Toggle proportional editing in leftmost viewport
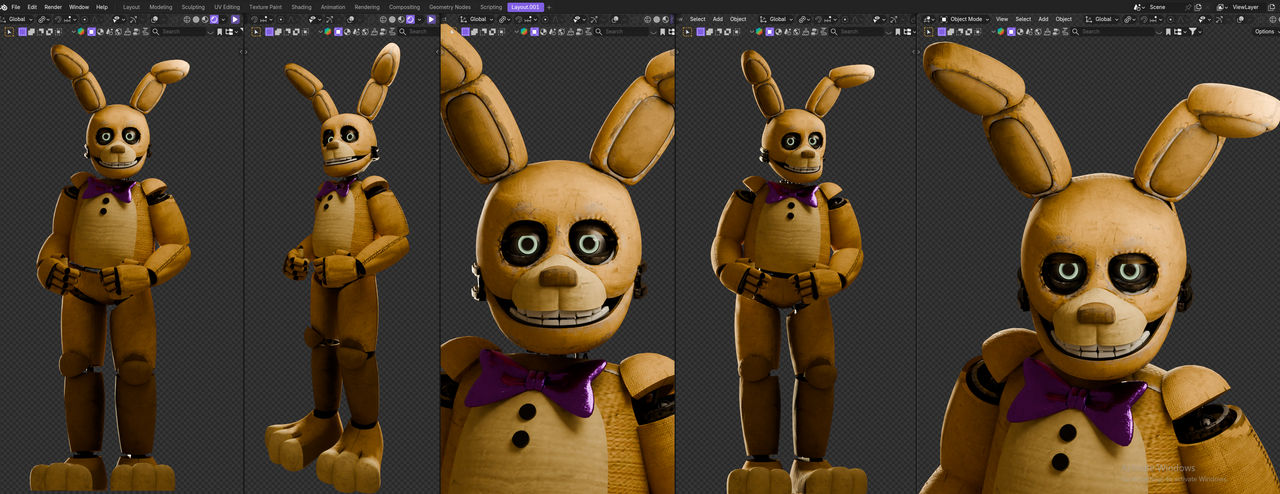The width and height of the screenshot is (1280, 494). click(x=84, y=19)
